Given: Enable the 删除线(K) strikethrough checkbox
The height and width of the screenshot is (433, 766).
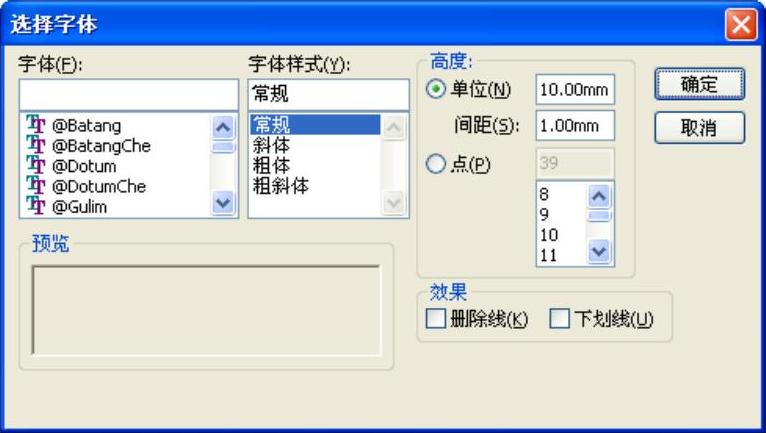Looking at the screenshot, I should [x=435, y=319].
